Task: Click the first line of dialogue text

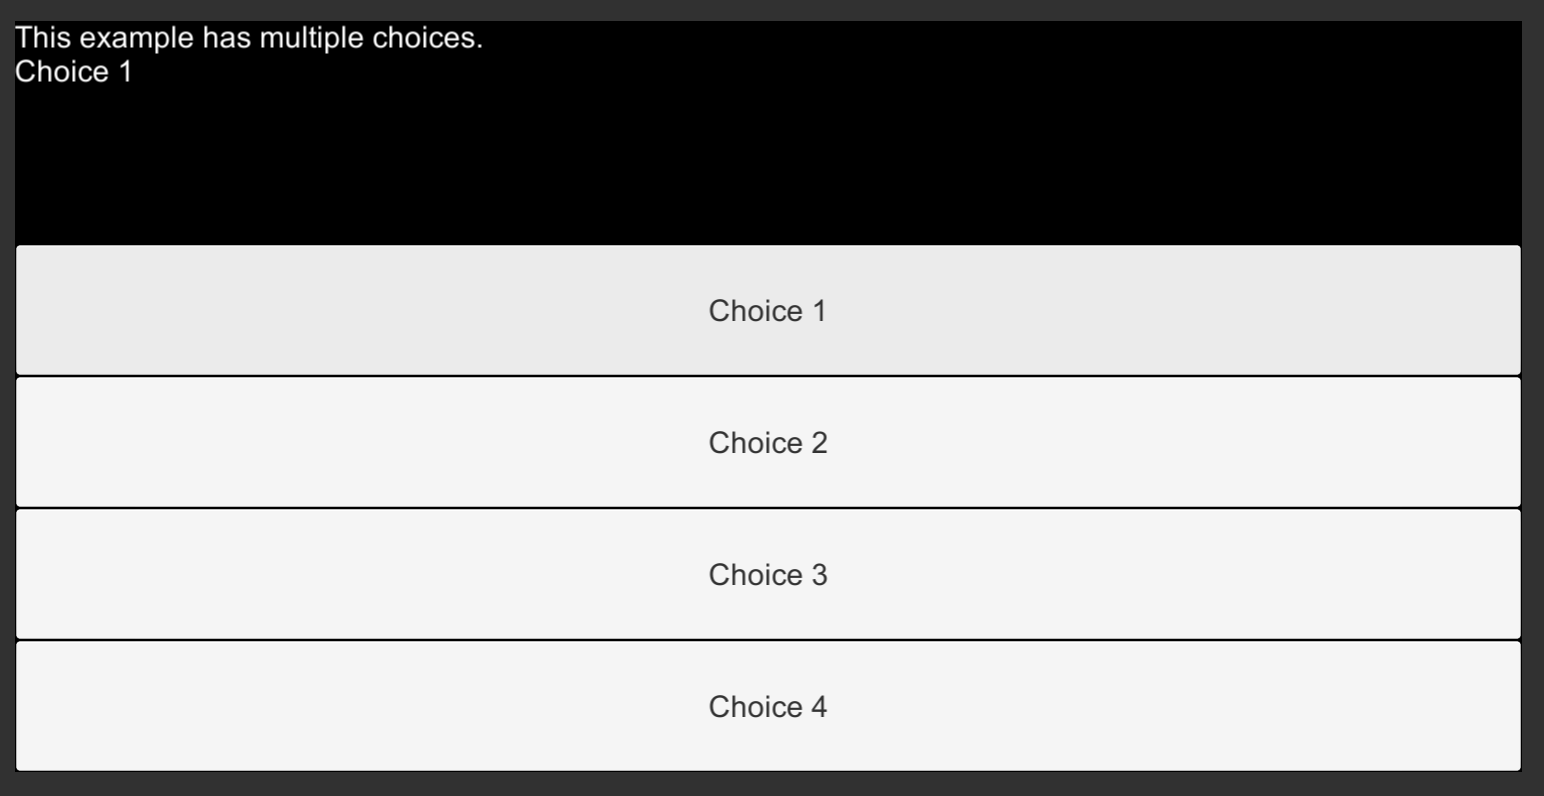Action: (249, 39)
